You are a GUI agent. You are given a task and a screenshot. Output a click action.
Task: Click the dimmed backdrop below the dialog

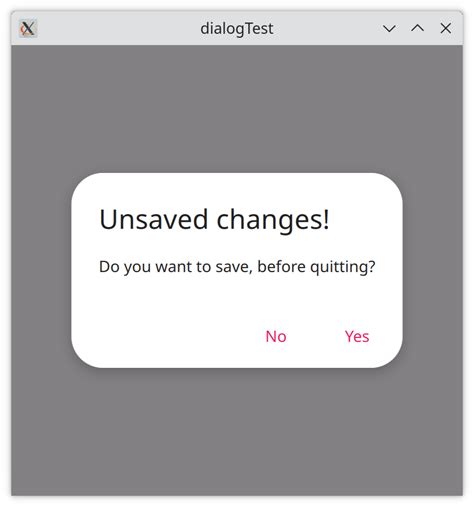237,432
